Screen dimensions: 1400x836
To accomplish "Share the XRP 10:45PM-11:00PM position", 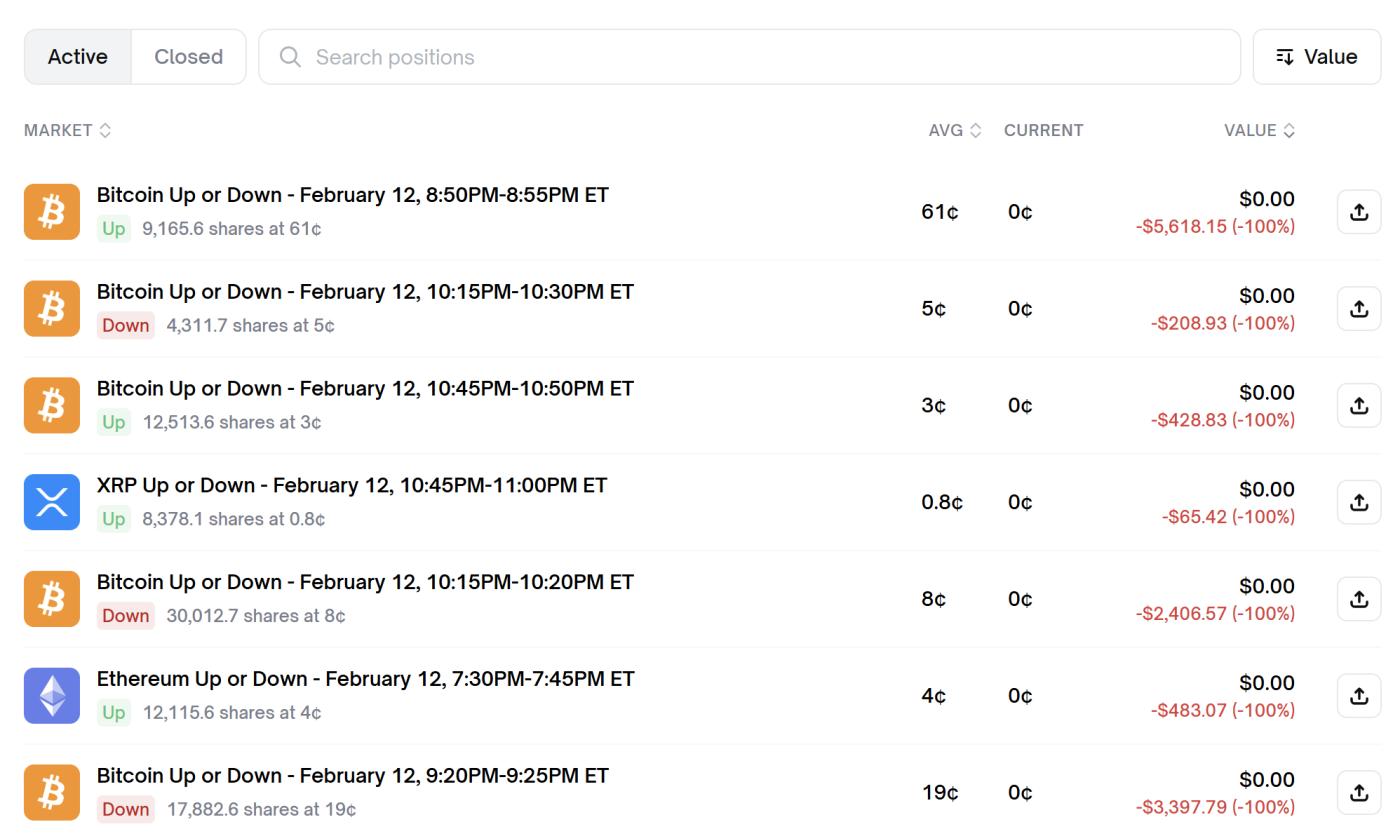I will pos(1358,502).
